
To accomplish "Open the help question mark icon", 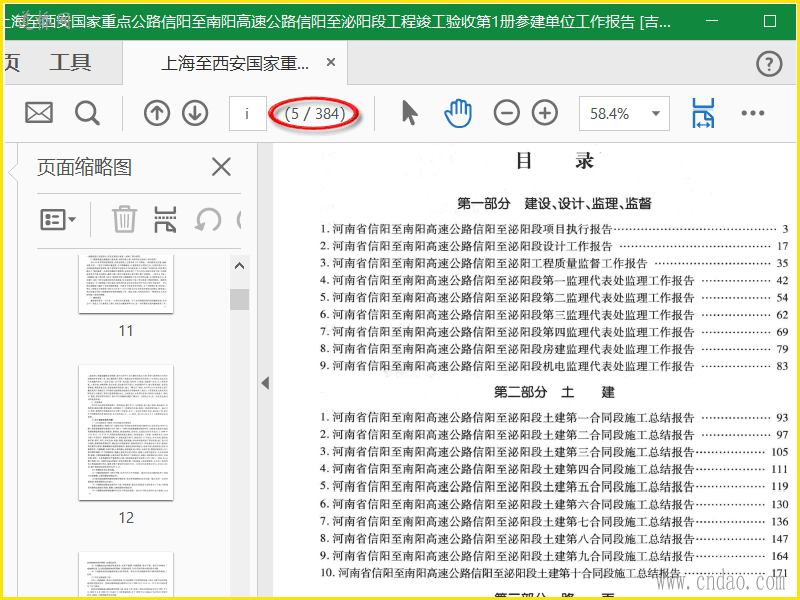I will (769, 64).
